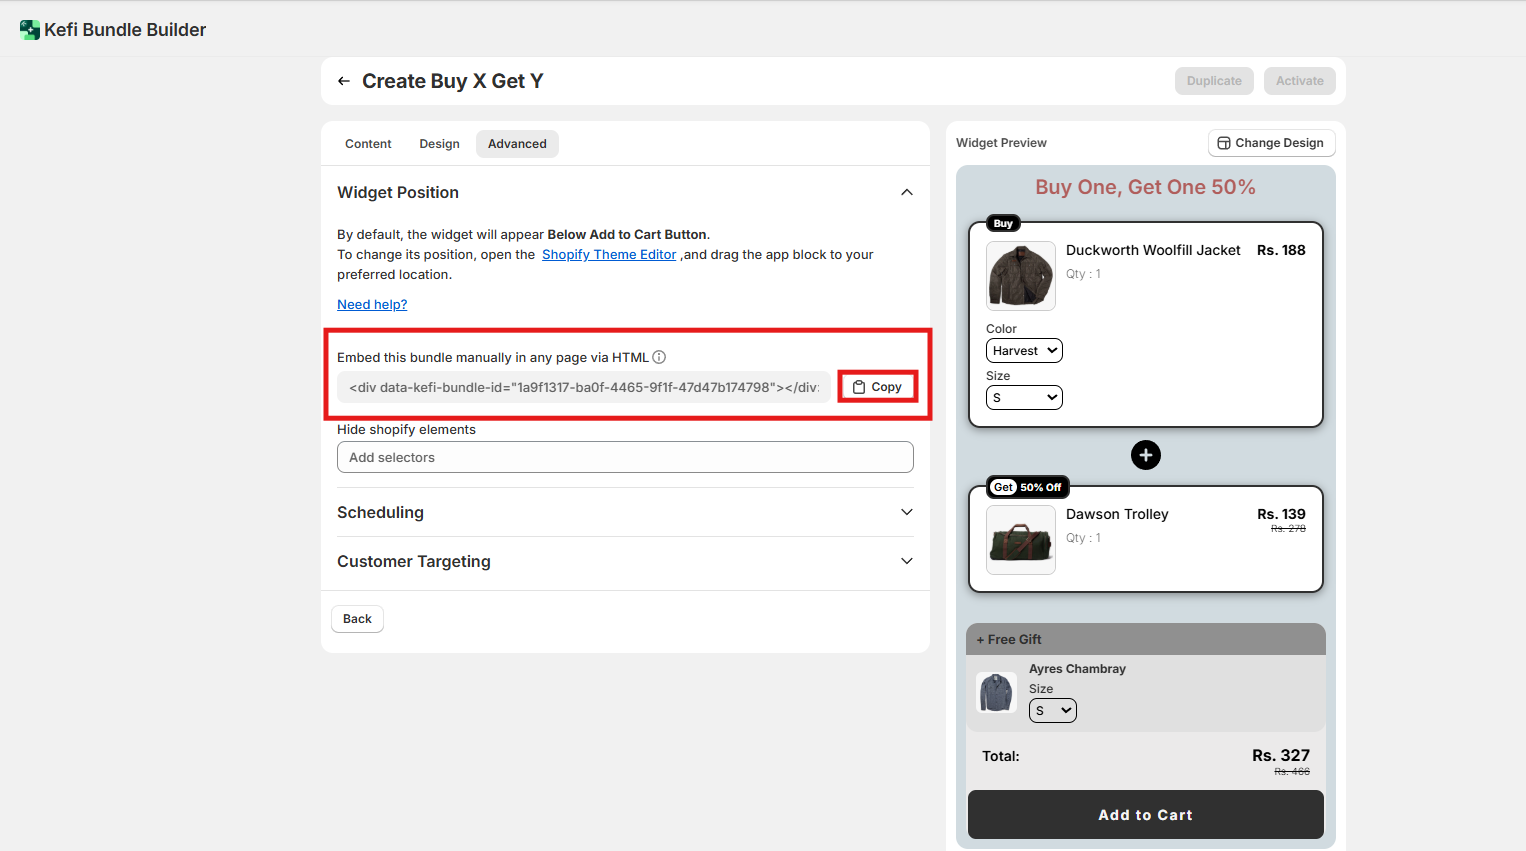Open the Shopify Theme Editor link
Image resolution: width=1526 pixels, height=851 pixels.
pyautogui.click(x=608, y=255)
